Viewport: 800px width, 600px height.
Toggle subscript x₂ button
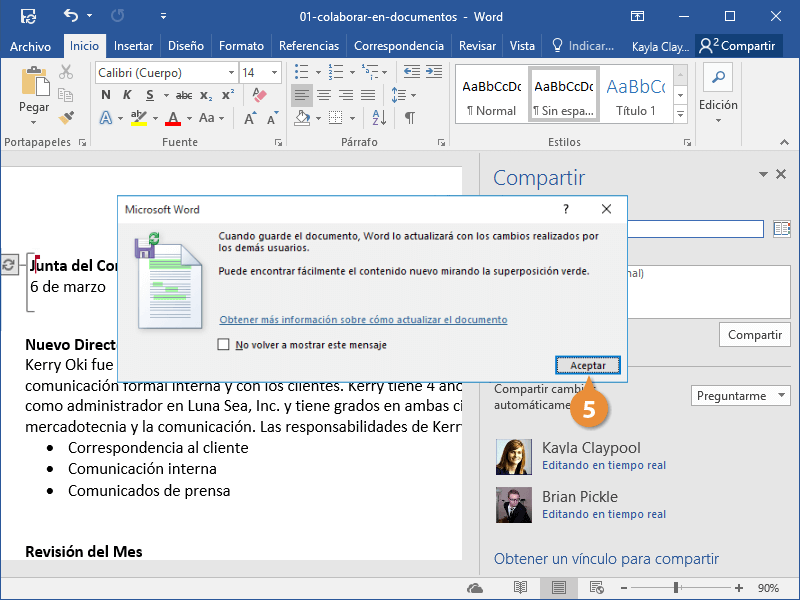coord(206,95)
